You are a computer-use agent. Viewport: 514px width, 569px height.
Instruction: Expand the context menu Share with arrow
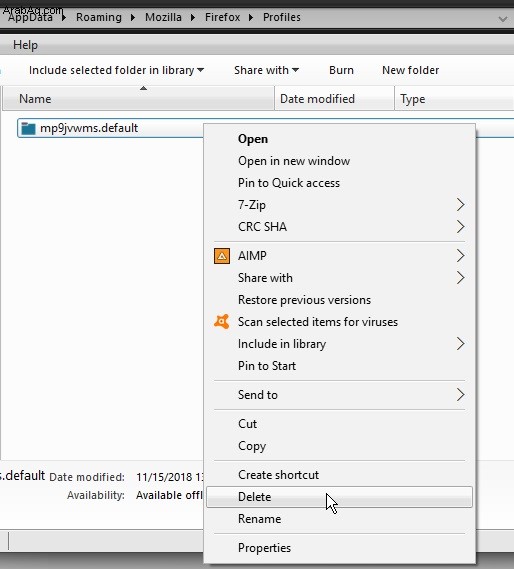[x=460, y=278]
